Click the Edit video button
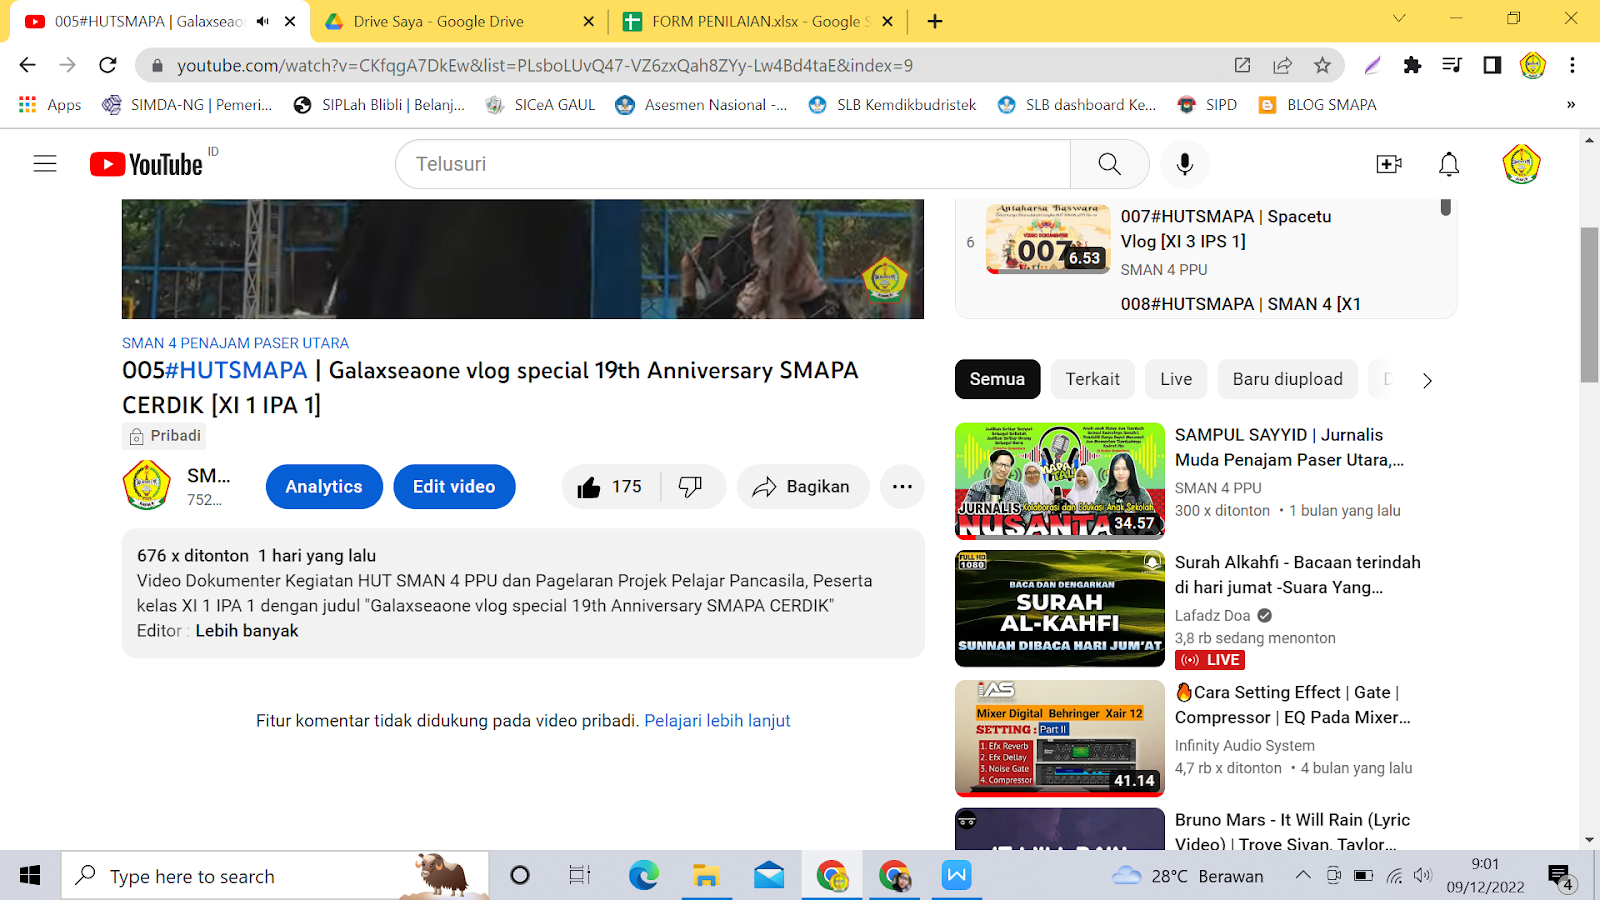Screen dimensions: 1600x900 pyautogui.click(x=454, y=487)
